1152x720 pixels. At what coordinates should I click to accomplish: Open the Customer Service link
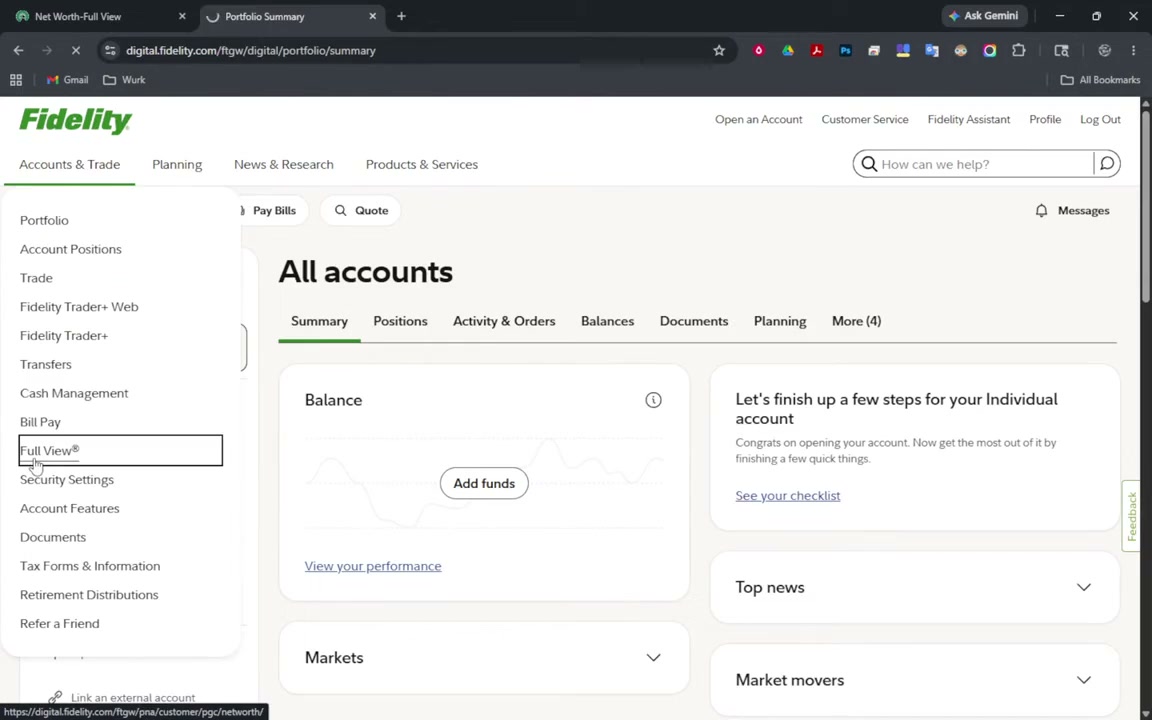(x=865, y=120)
